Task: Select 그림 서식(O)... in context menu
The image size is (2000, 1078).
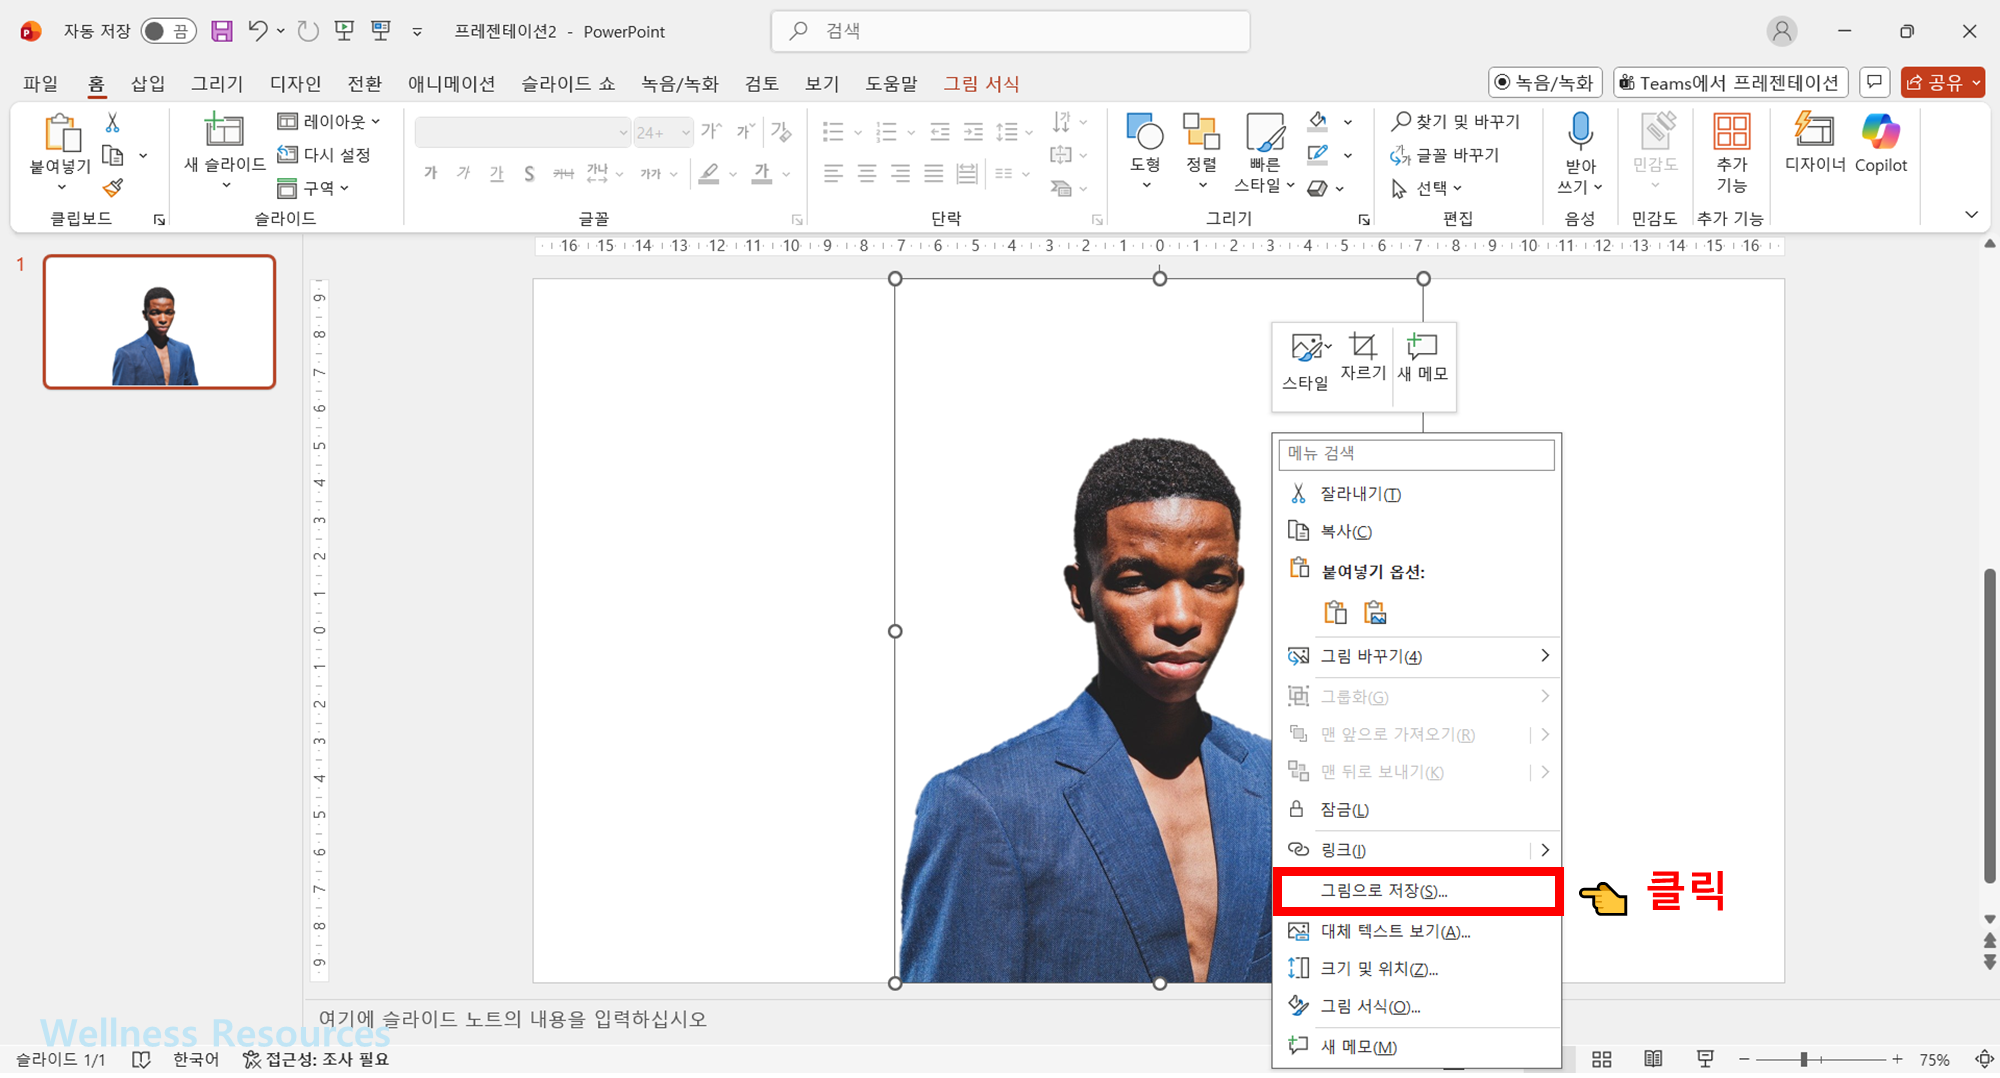Action: click(x=1417, y=1006)
